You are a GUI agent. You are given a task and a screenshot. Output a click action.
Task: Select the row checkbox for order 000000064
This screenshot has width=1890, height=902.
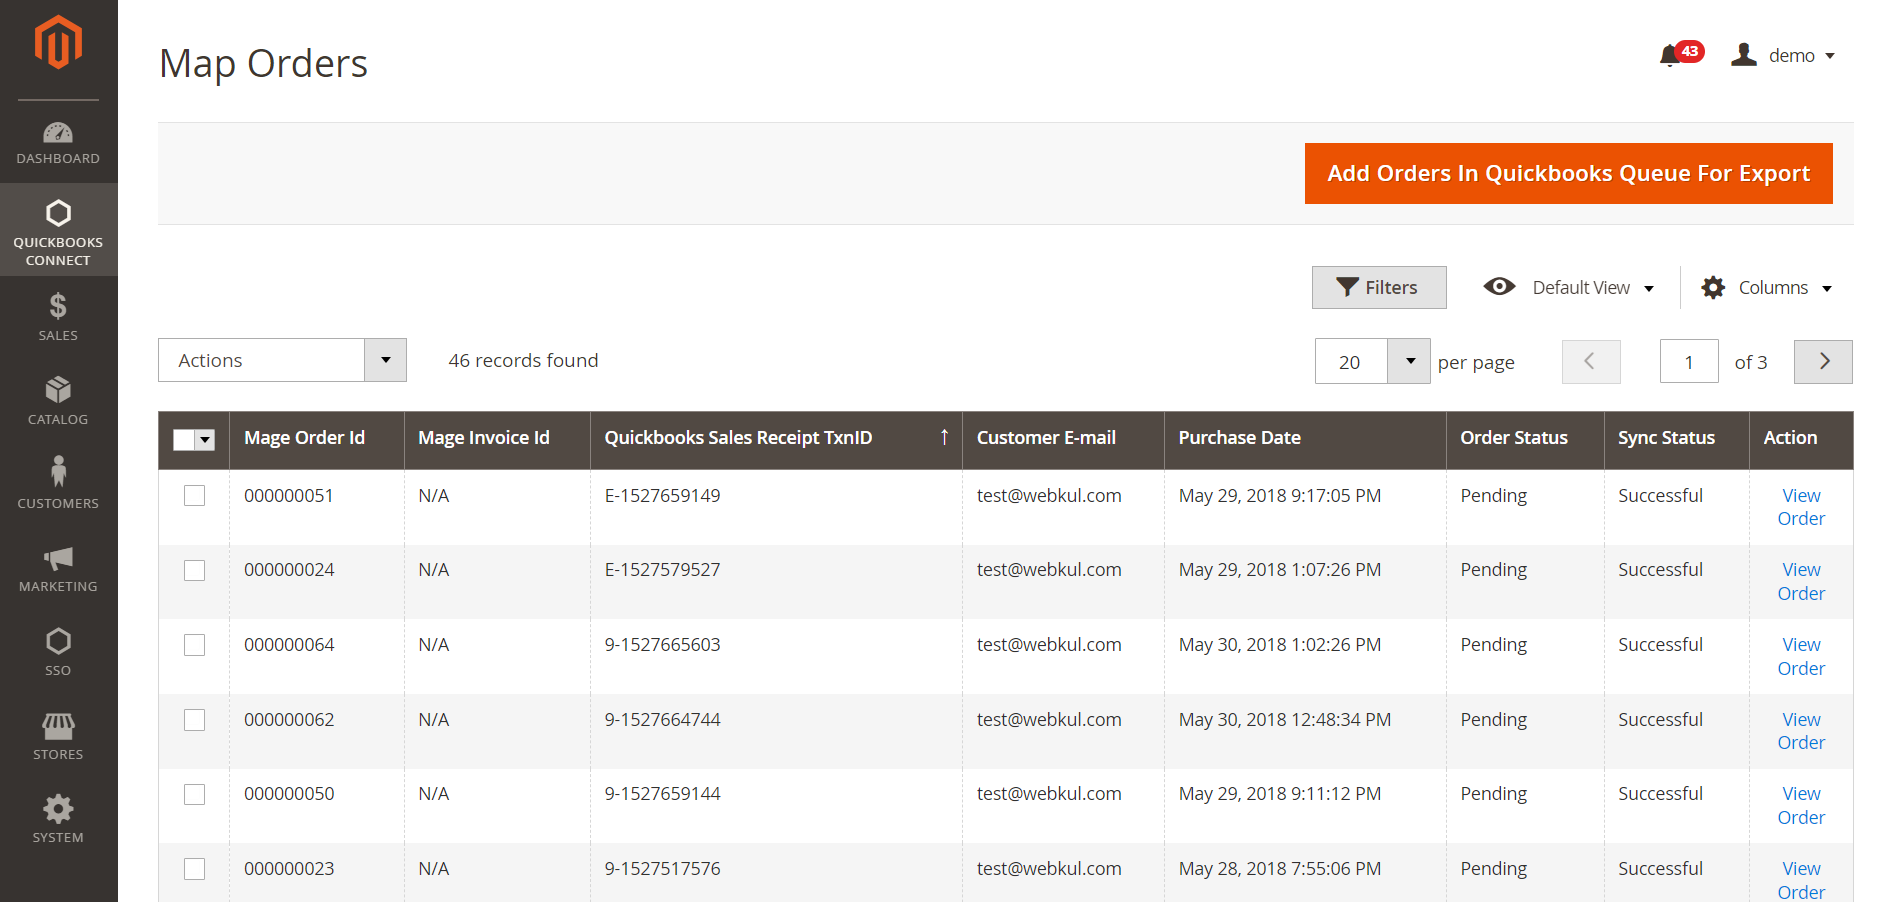194,645
